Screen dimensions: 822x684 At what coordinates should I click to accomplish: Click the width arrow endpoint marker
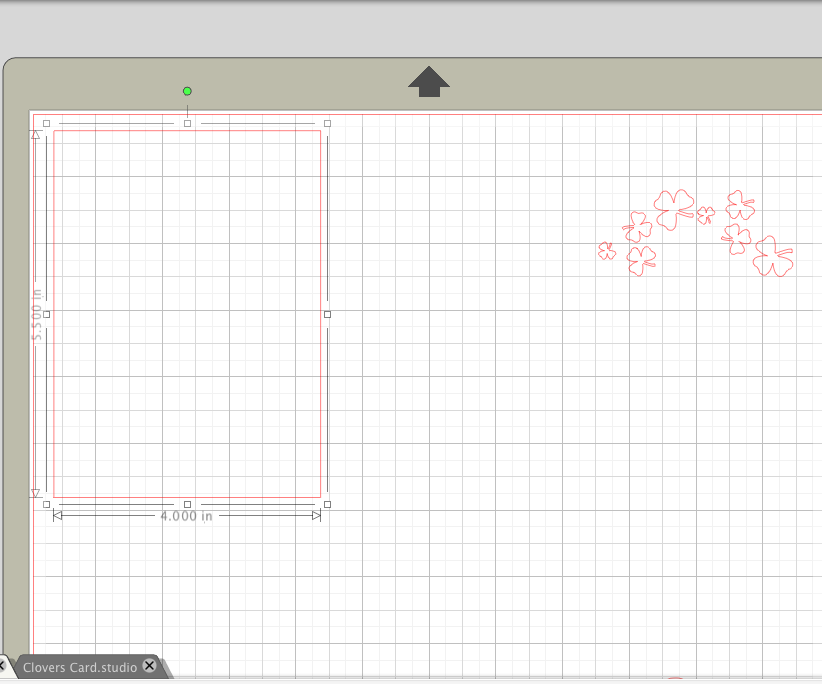point(318,516)
